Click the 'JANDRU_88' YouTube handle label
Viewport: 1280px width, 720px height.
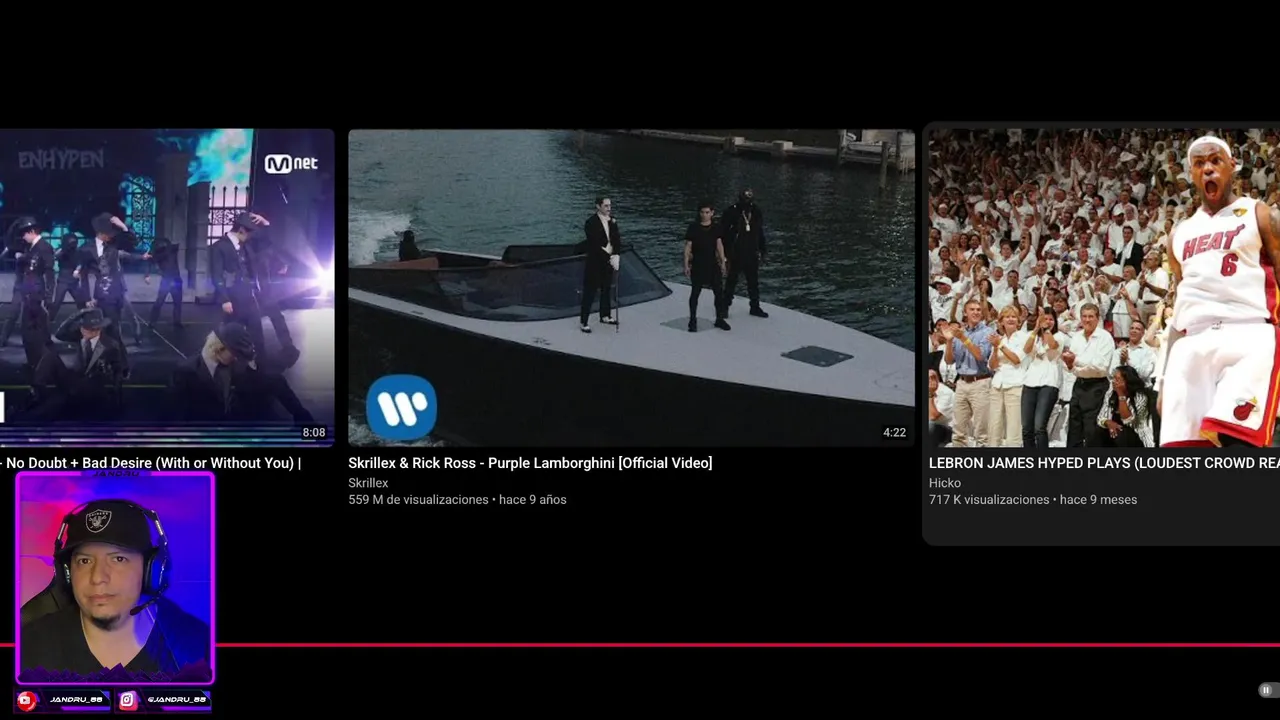76,700
